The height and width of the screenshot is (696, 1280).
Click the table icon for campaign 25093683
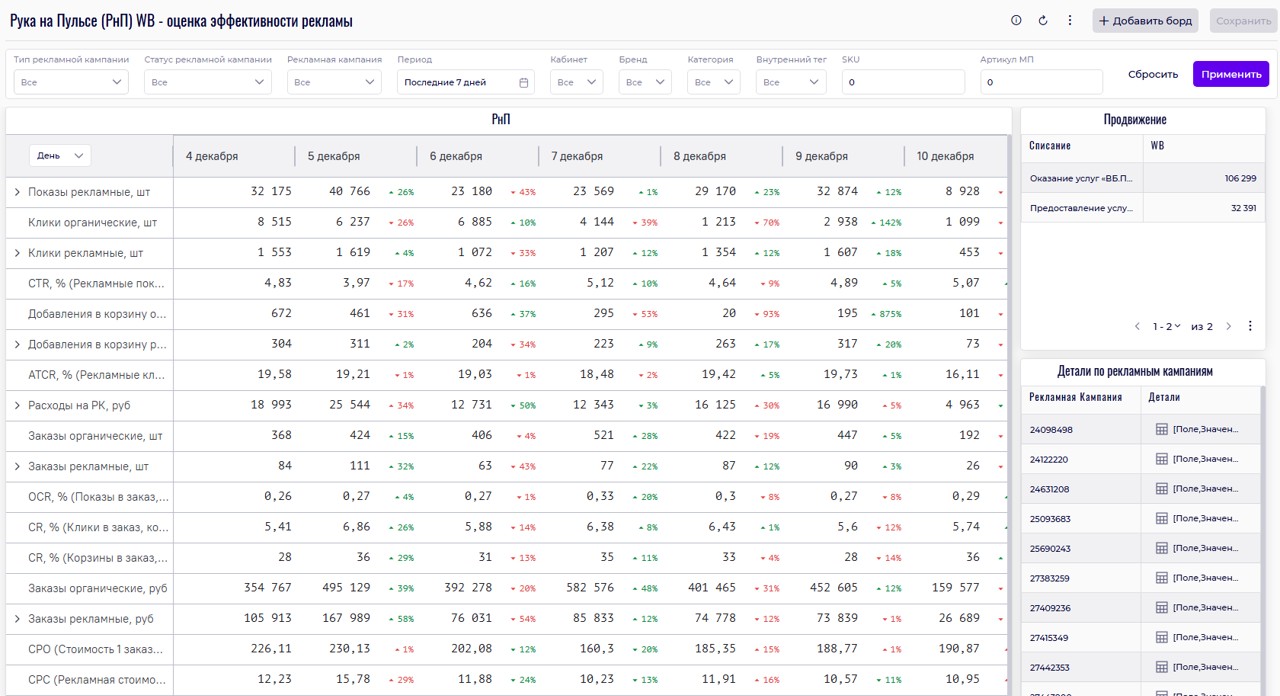click(x=1162, y=519)
